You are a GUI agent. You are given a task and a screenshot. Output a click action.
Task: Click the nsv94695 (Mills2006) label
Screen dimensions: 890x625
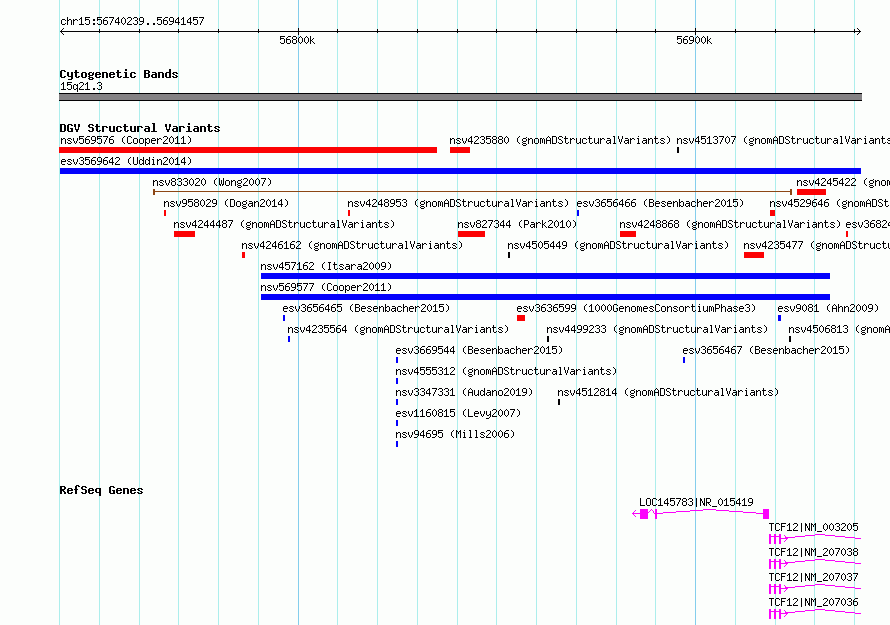click(x=455, y=434)
